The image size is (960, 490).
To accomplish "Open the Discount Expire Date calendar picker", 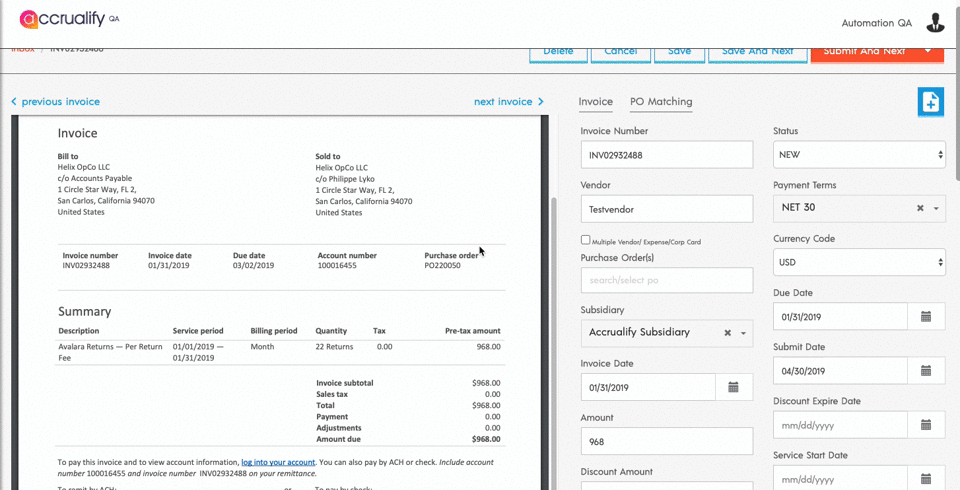I will (x=926, y=425).
